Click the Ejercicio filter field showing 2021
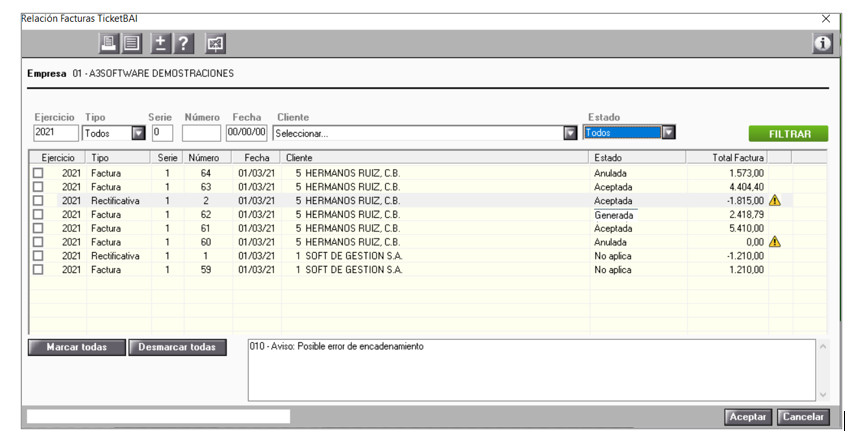Screen dimensions: 858x437 [x=56, y=132]
